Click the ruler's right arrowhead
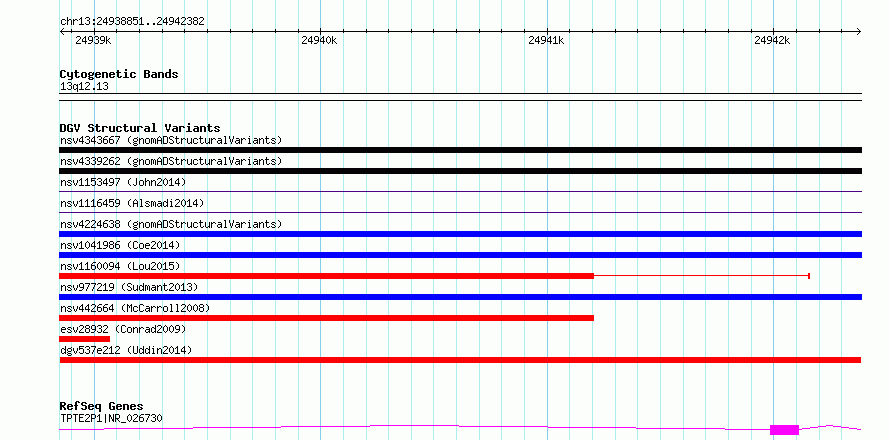 (x=859, y=31)
